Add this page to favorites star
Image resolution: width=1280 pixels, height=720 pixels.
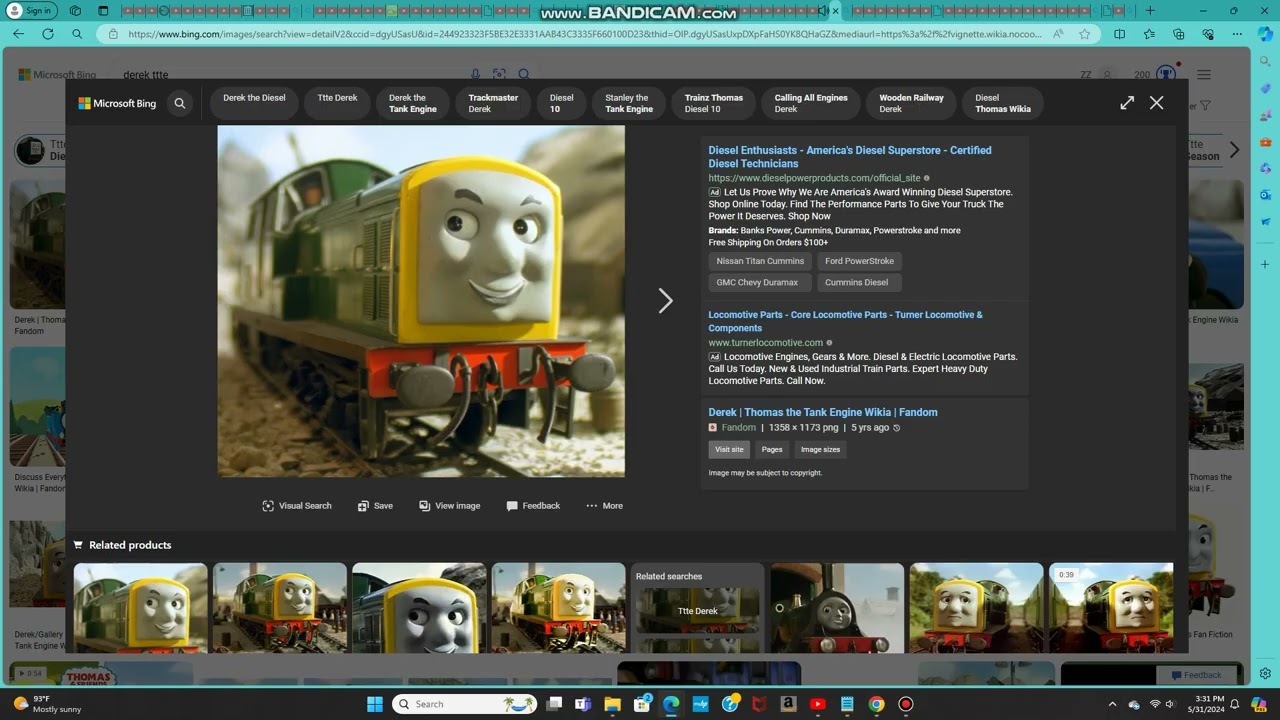tap(1085, 34)
